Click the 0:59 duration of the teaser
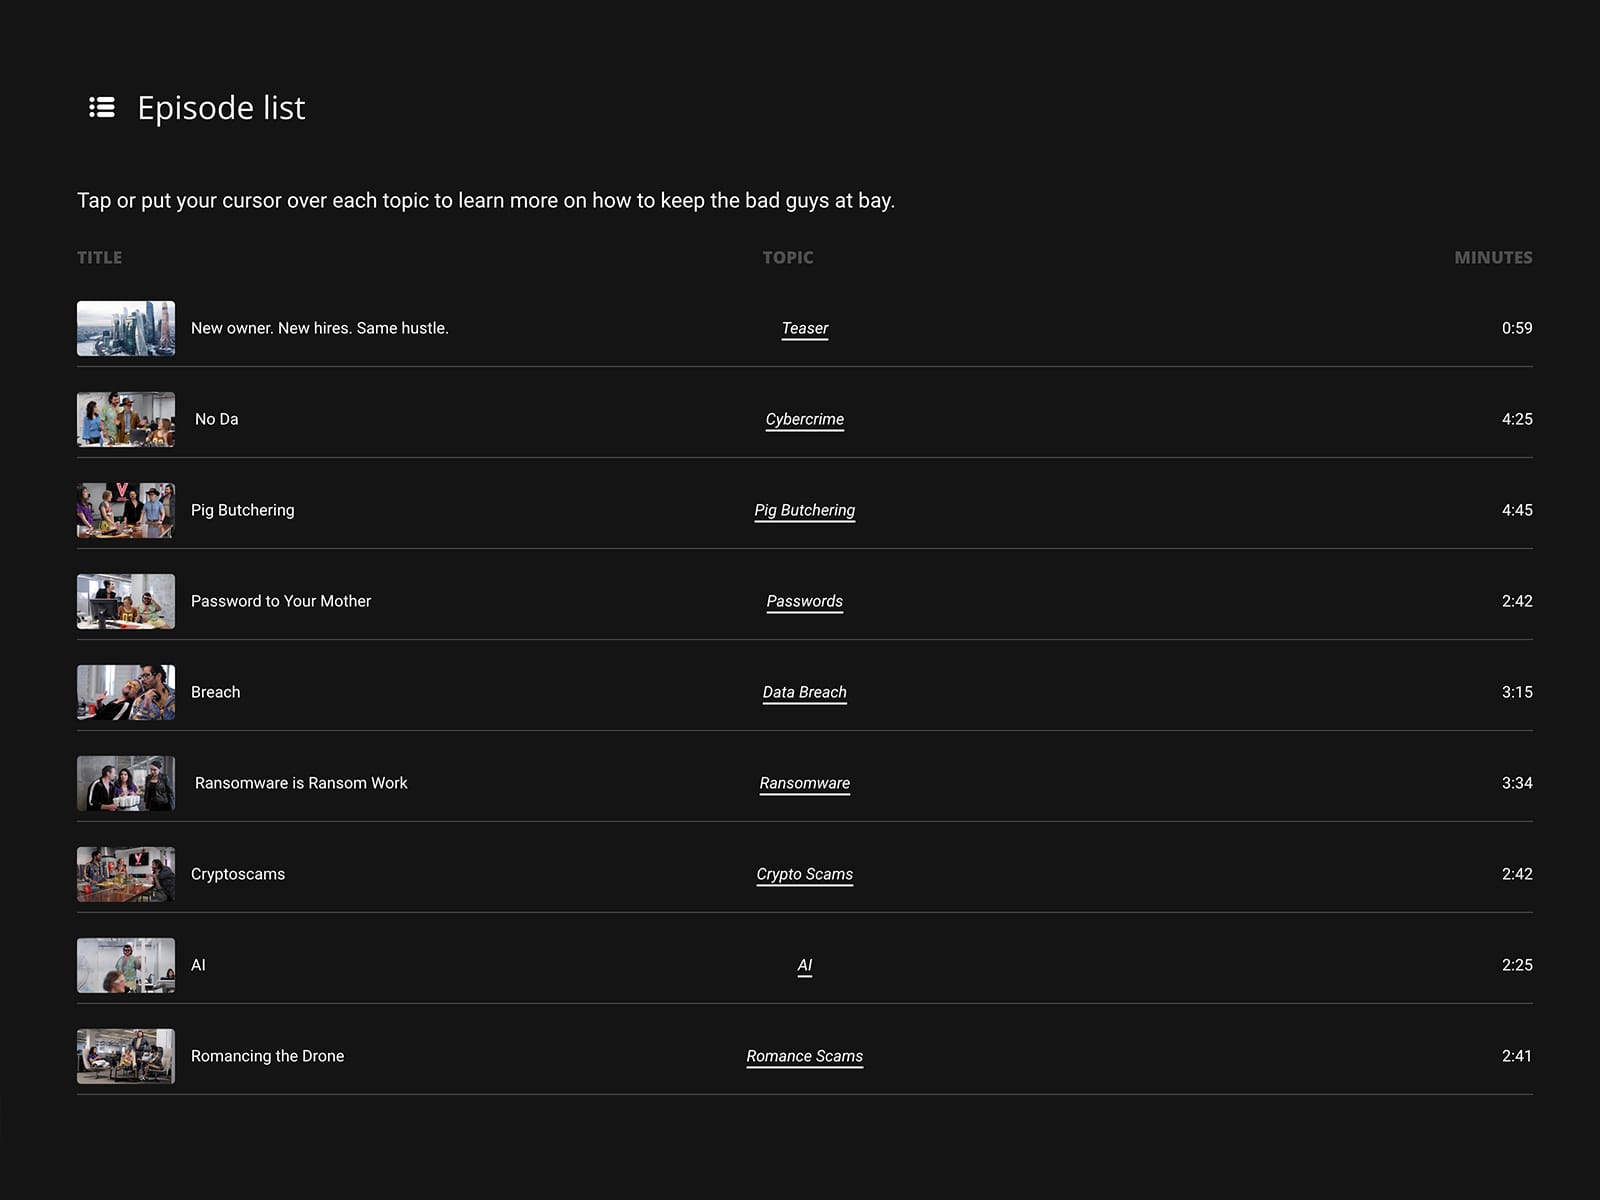 (x=1517, y=328)
